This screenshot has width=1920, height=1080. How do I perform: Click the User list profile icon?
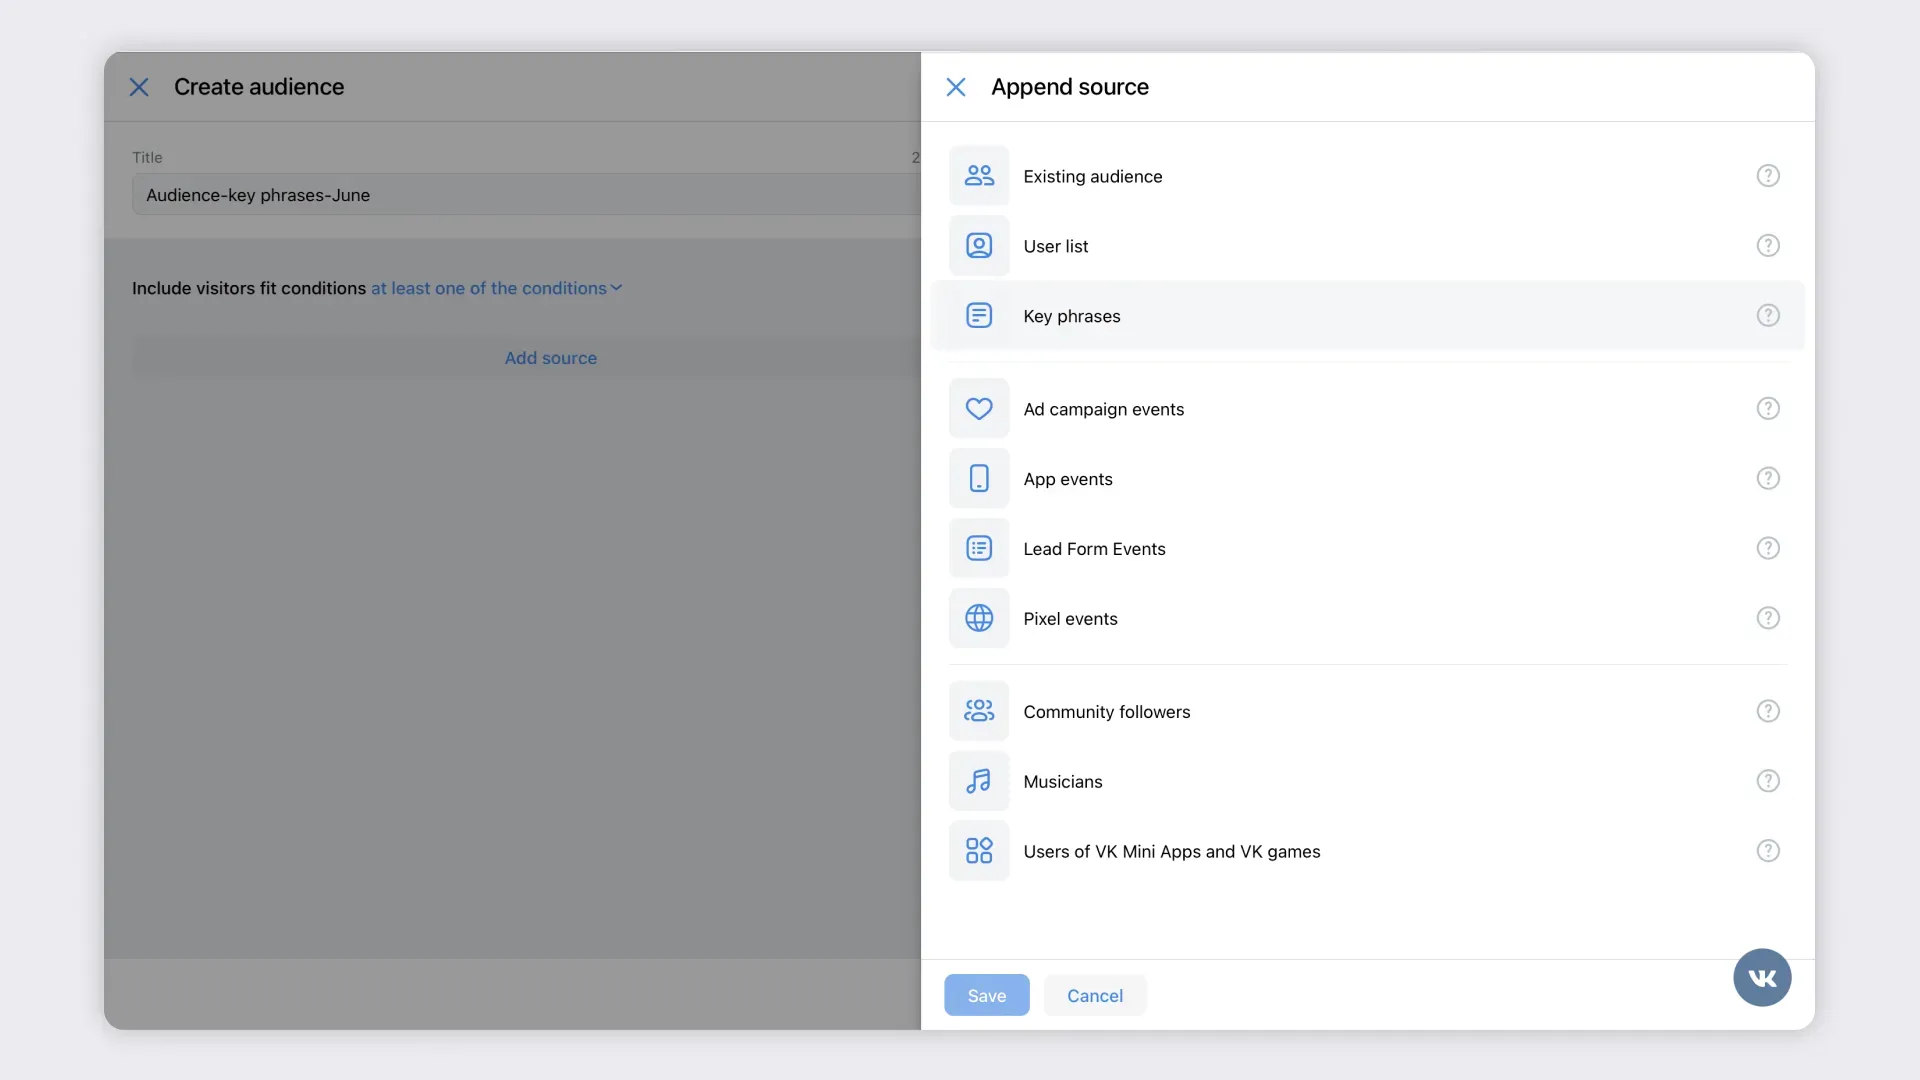pos(979,246)
